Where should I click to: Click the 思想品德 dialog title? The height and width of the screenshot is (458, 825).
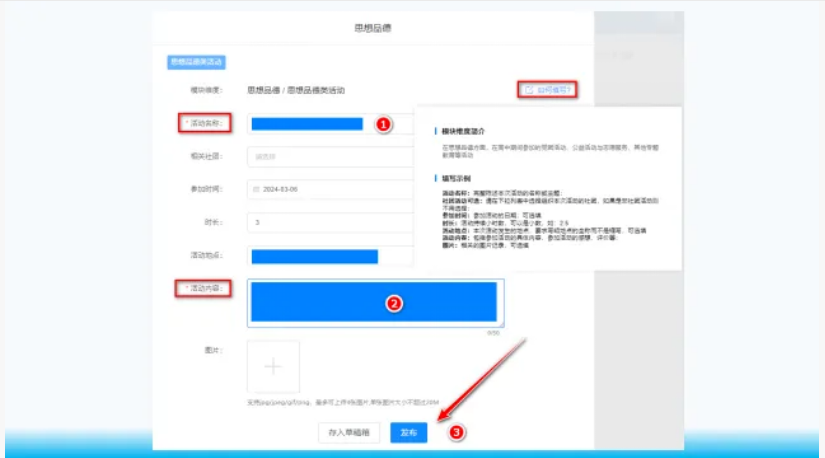point(373,27)
